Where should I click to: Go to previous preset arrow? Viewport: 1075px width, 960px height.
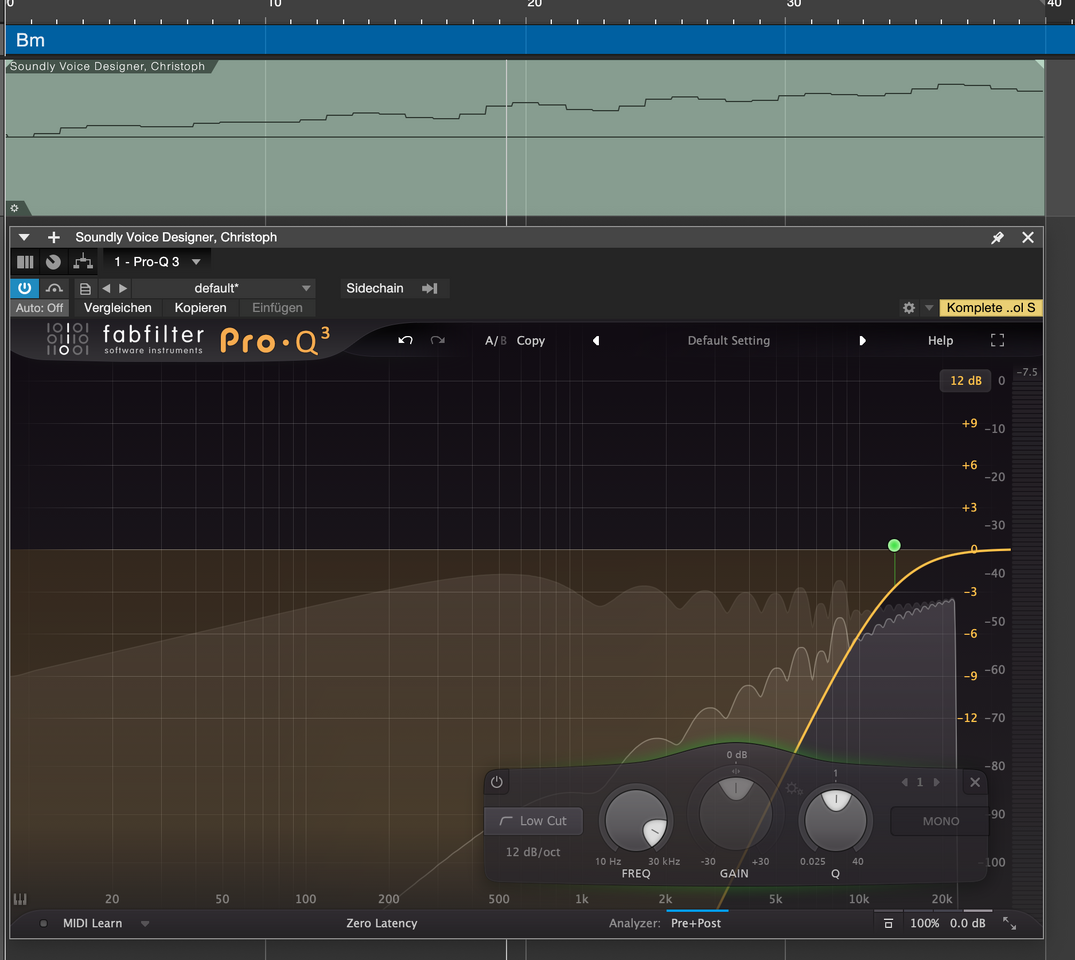point(106,289)
